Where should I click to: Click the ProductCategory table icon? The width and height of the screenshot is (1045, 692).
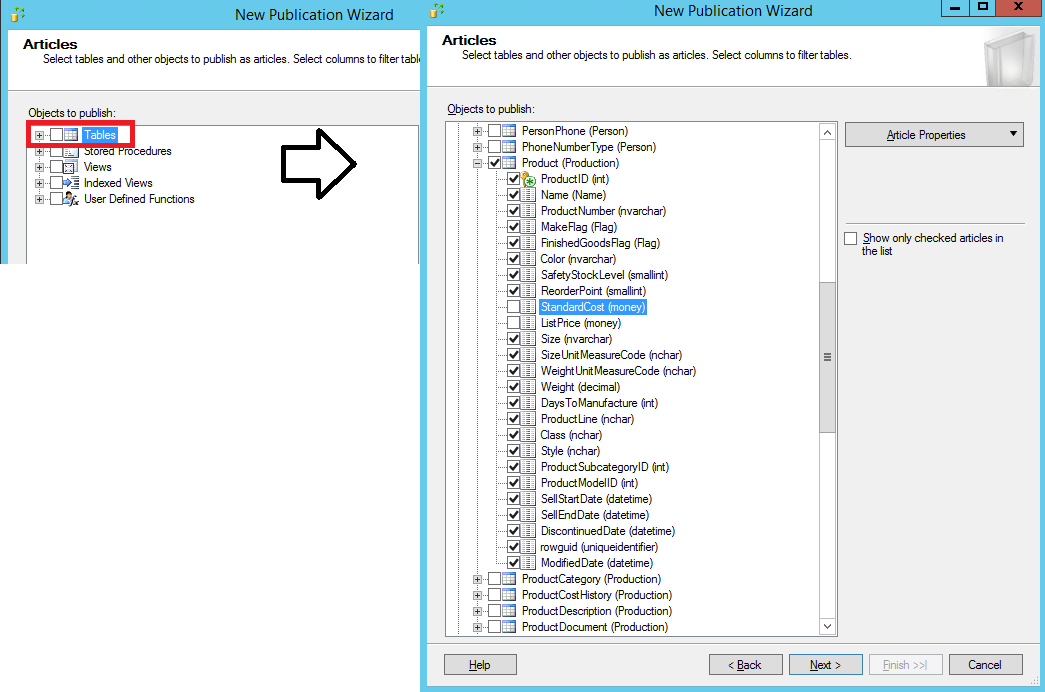[x=509, y=579]
